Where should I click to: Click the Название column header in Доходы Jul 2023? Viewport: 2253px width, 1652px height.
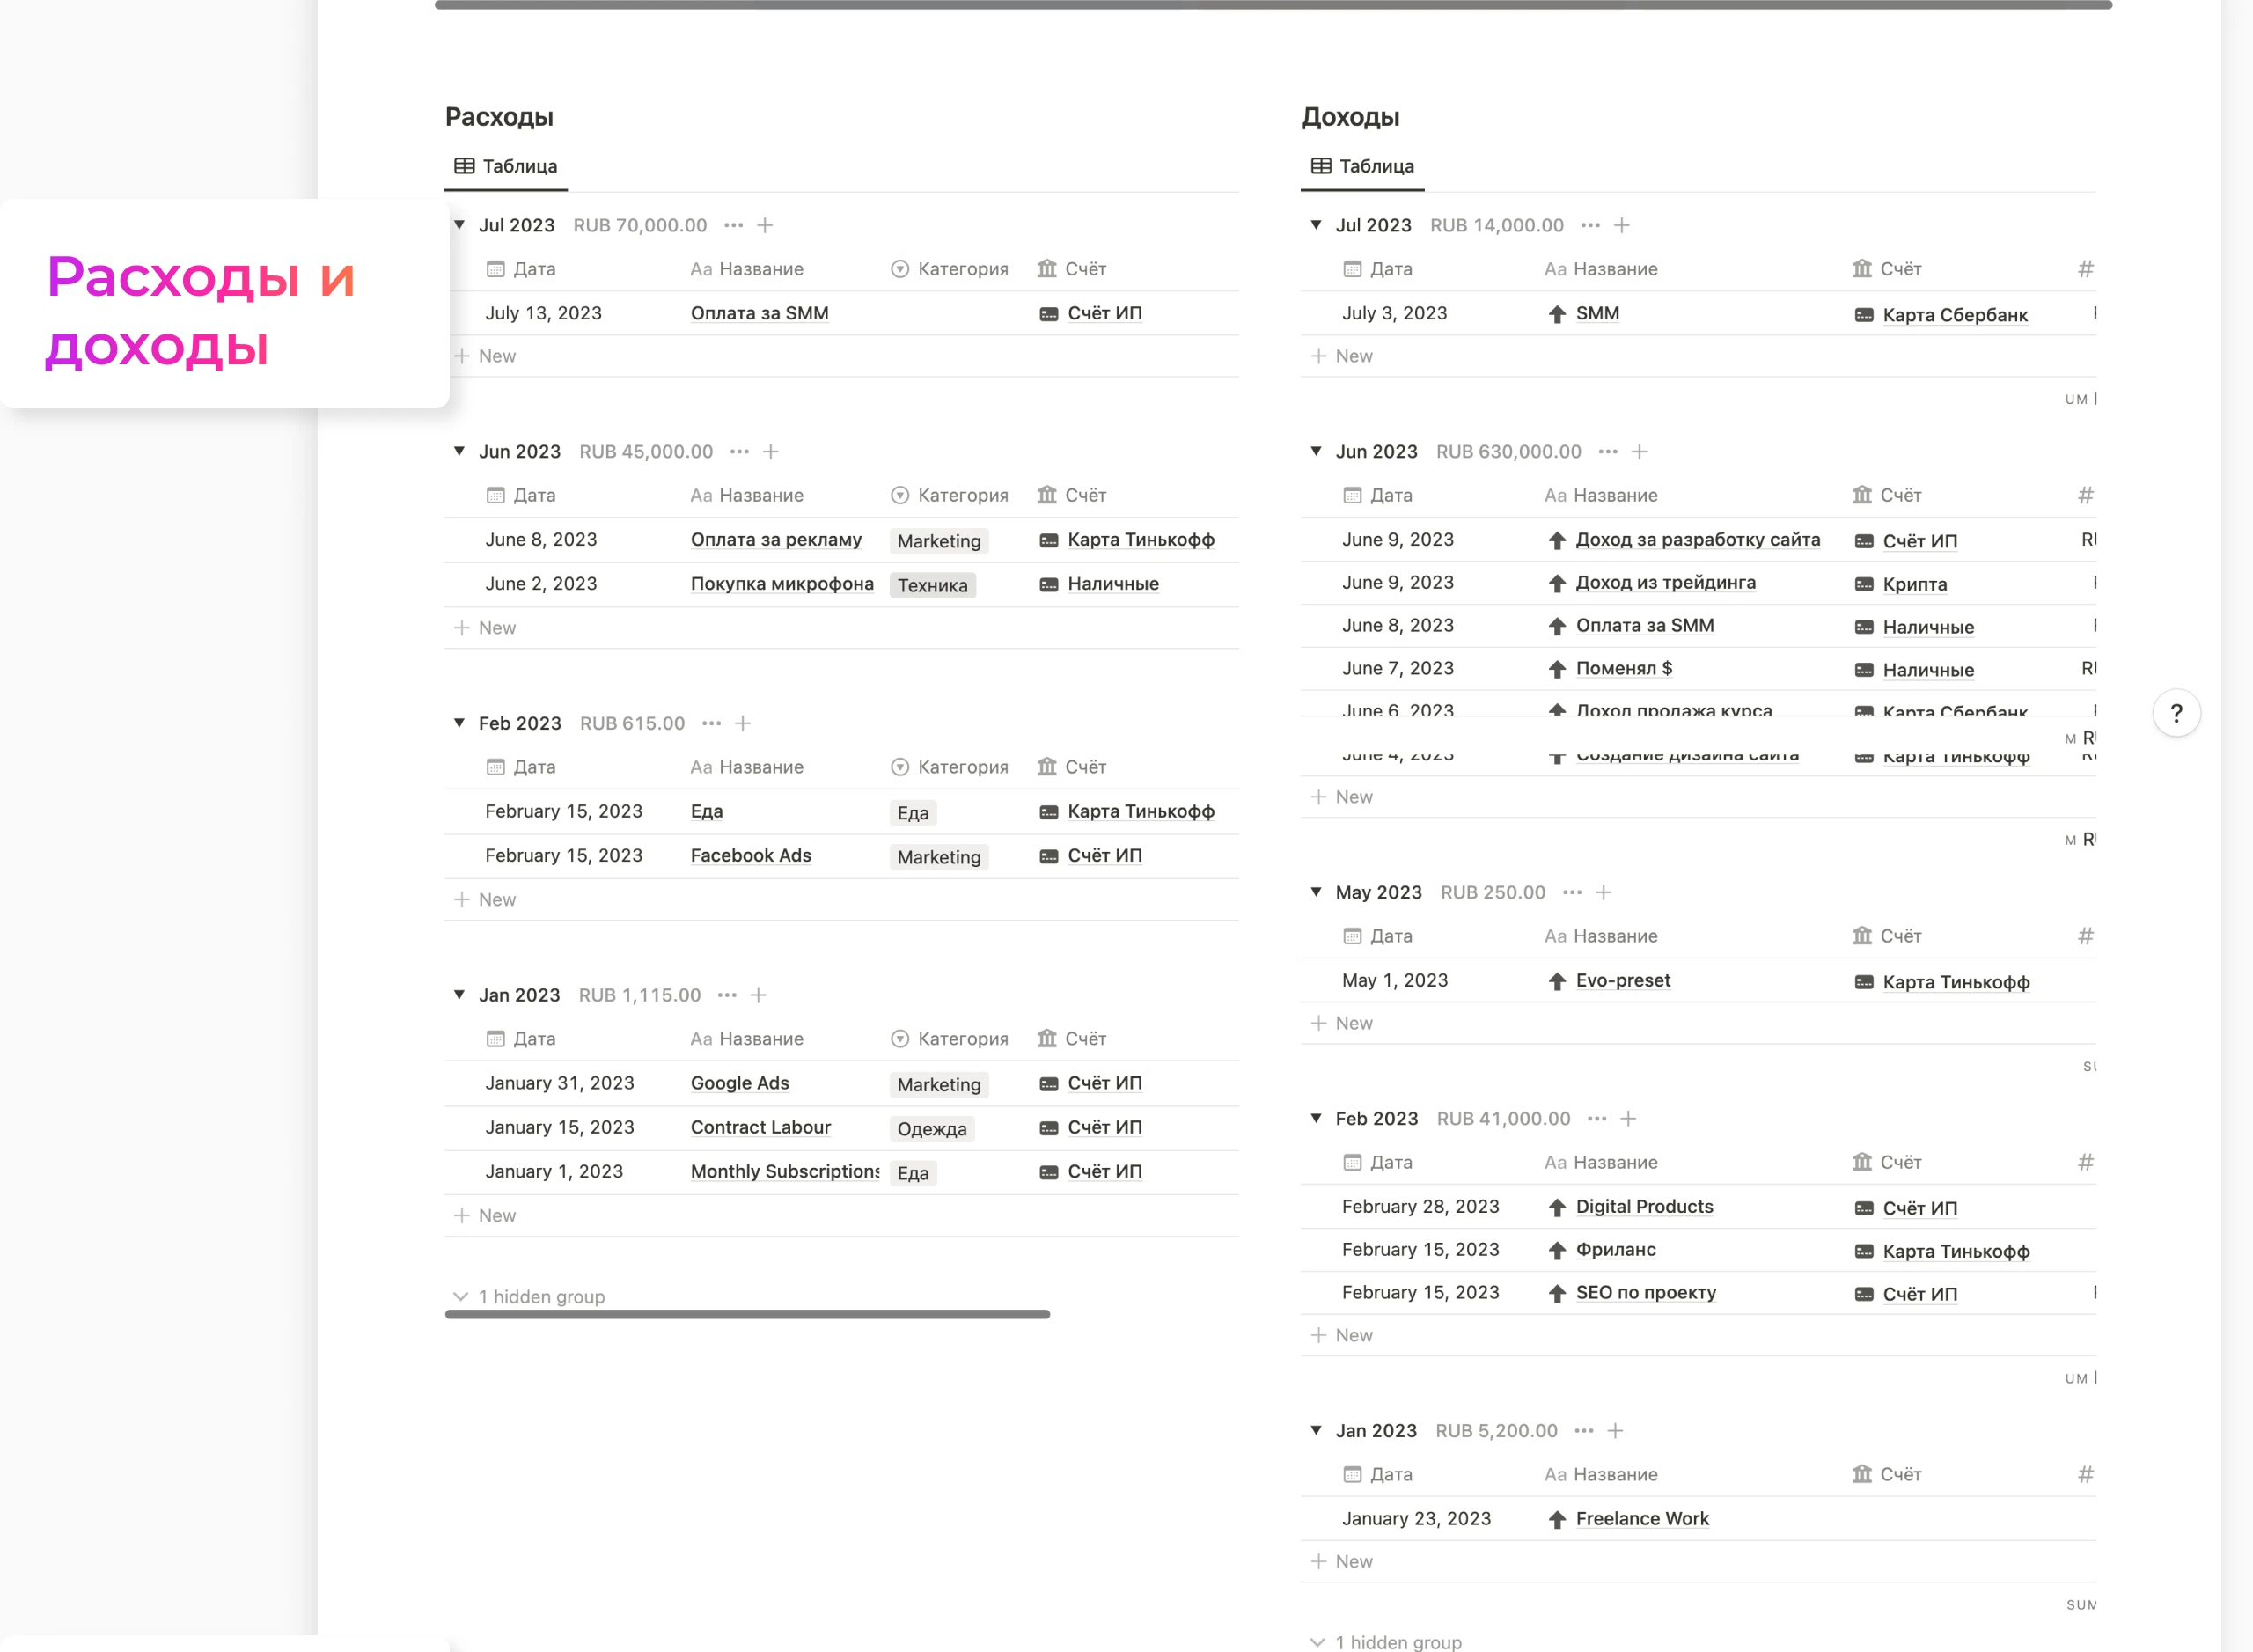(1601, 269)
